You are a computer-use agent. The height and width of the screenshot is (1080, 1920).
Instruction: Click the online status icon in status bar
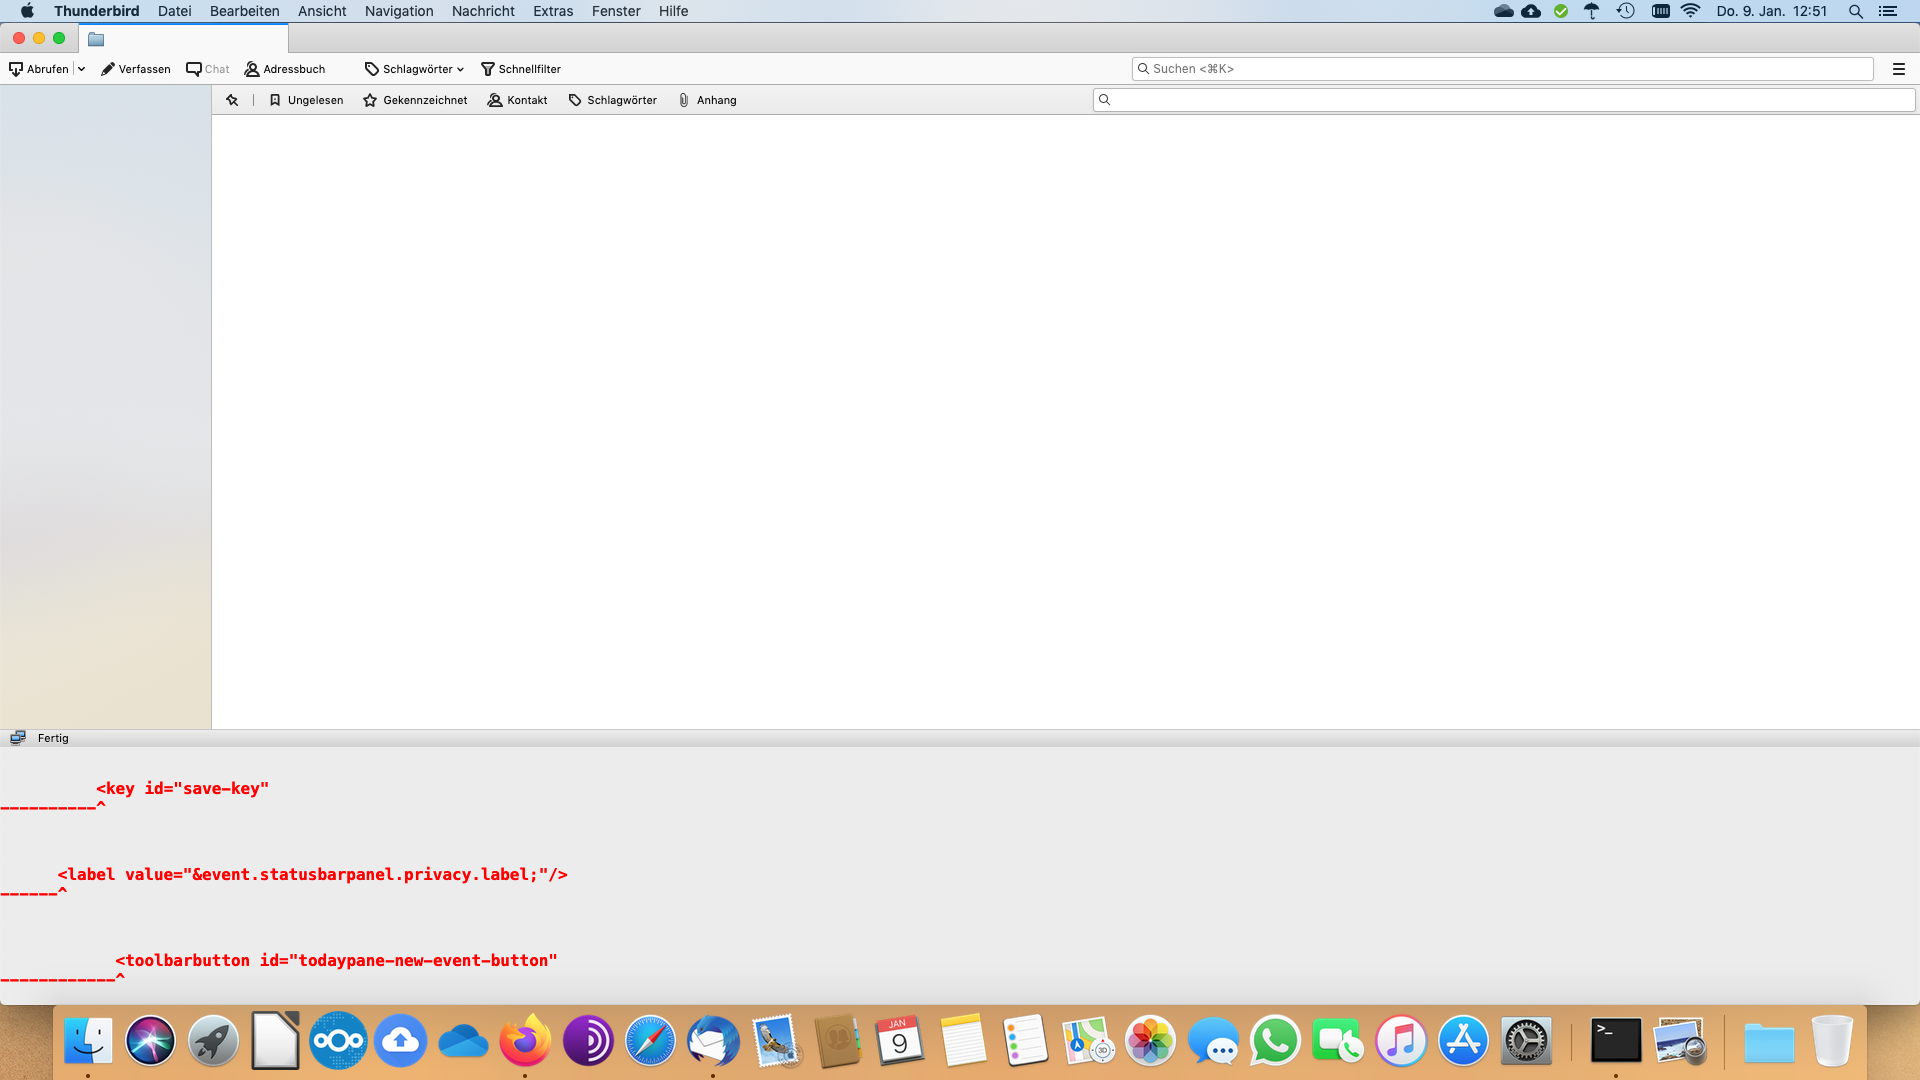click(17, 738)
